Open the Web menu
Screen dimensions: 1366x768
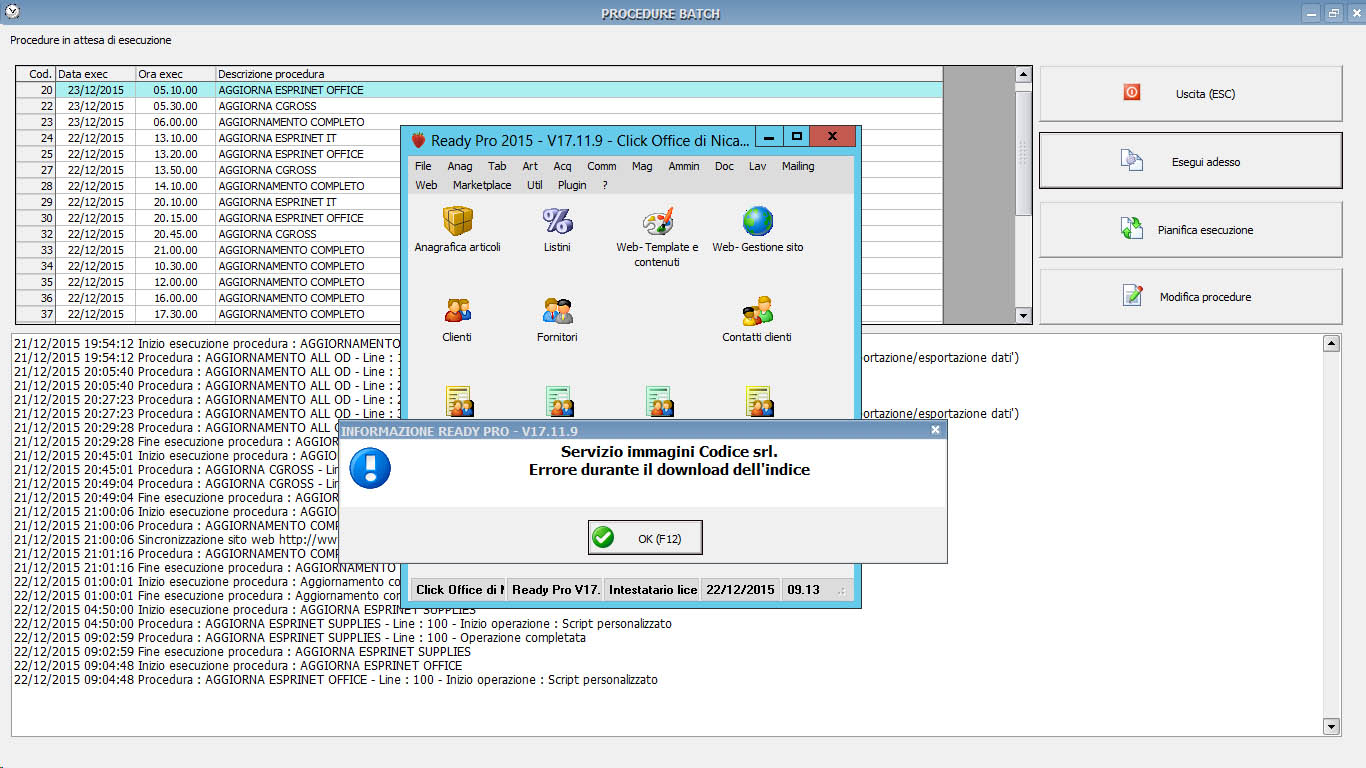[x=426, y=185]
